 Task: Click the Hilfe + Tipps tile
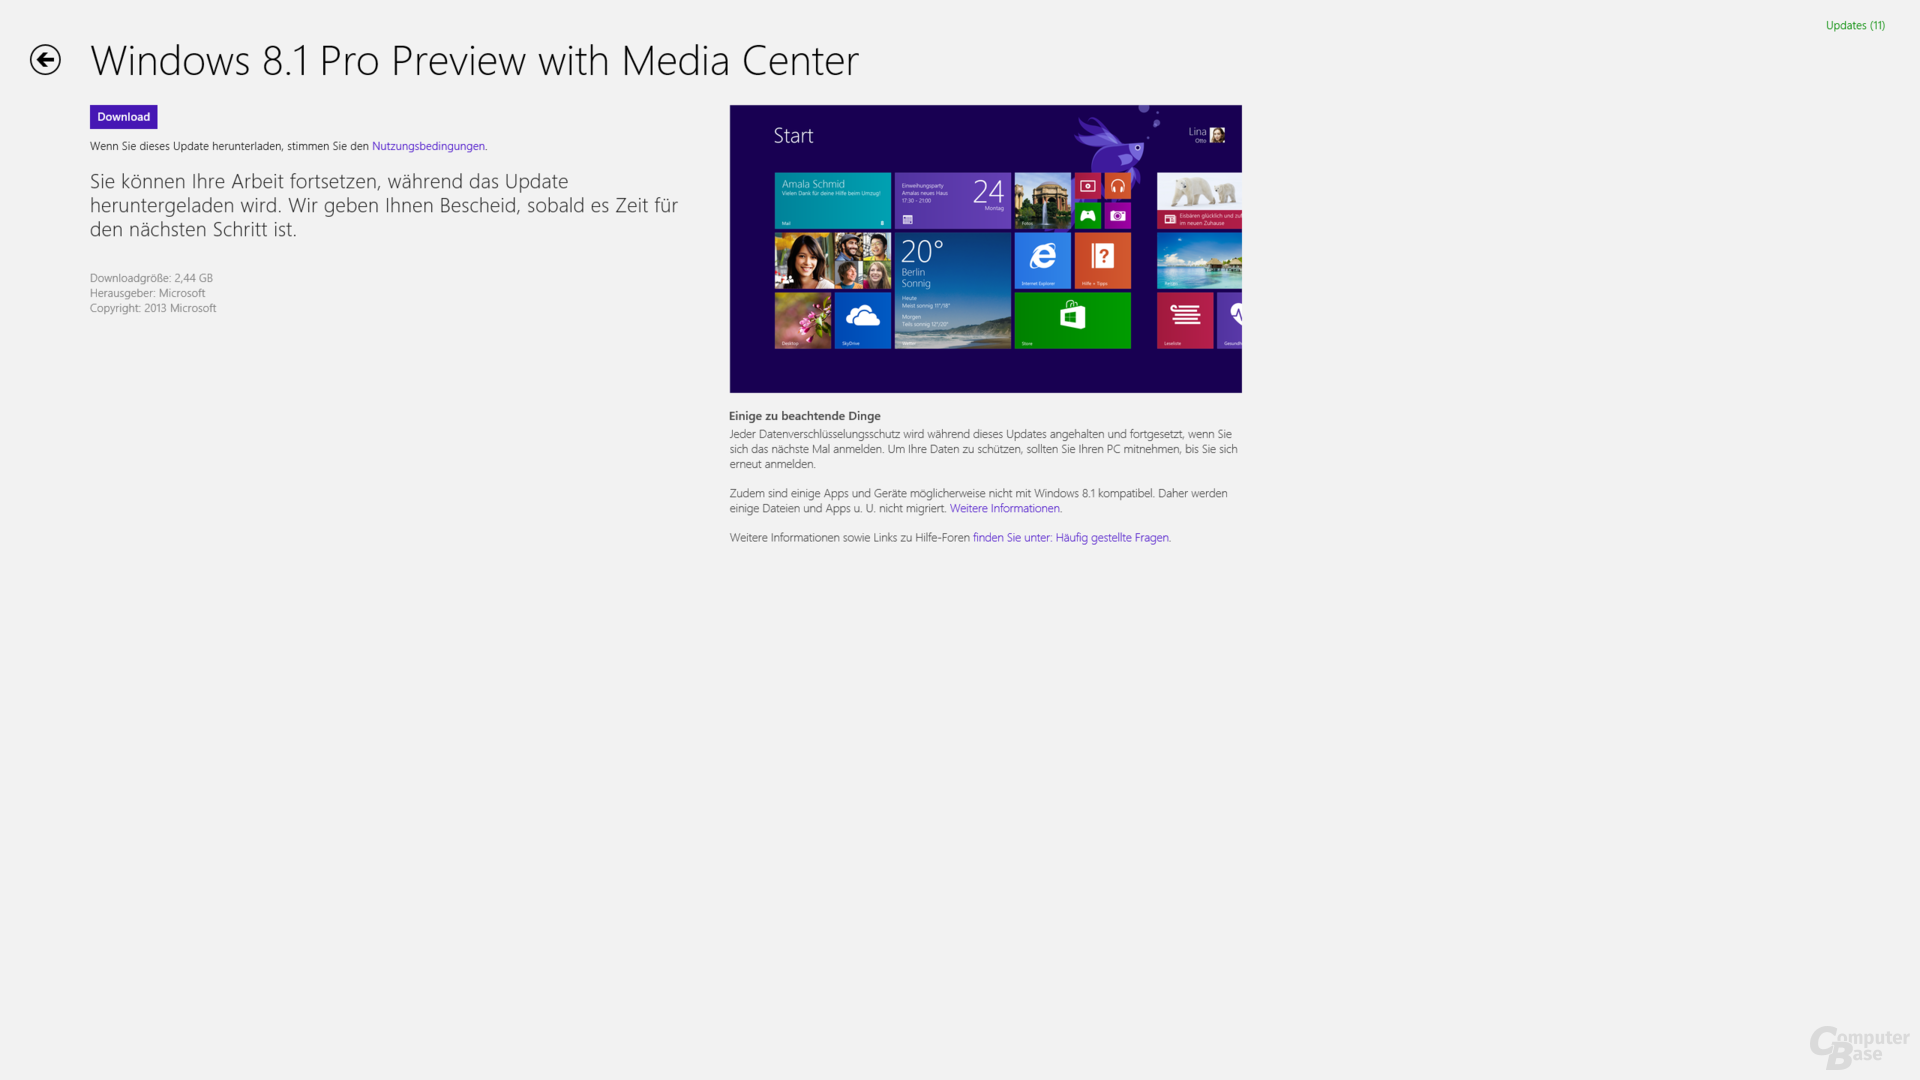(x=1102, y=260)
